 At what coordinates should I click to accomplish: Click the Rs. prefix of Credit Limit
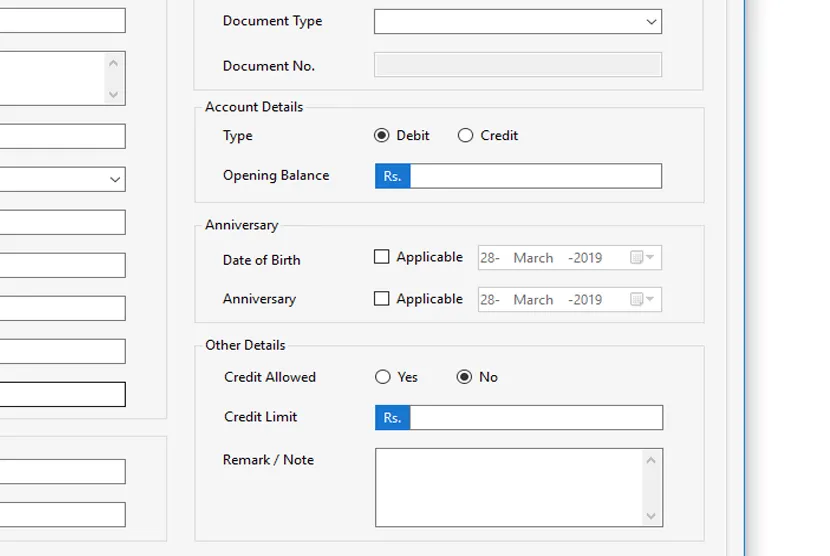tap(393, 418)
